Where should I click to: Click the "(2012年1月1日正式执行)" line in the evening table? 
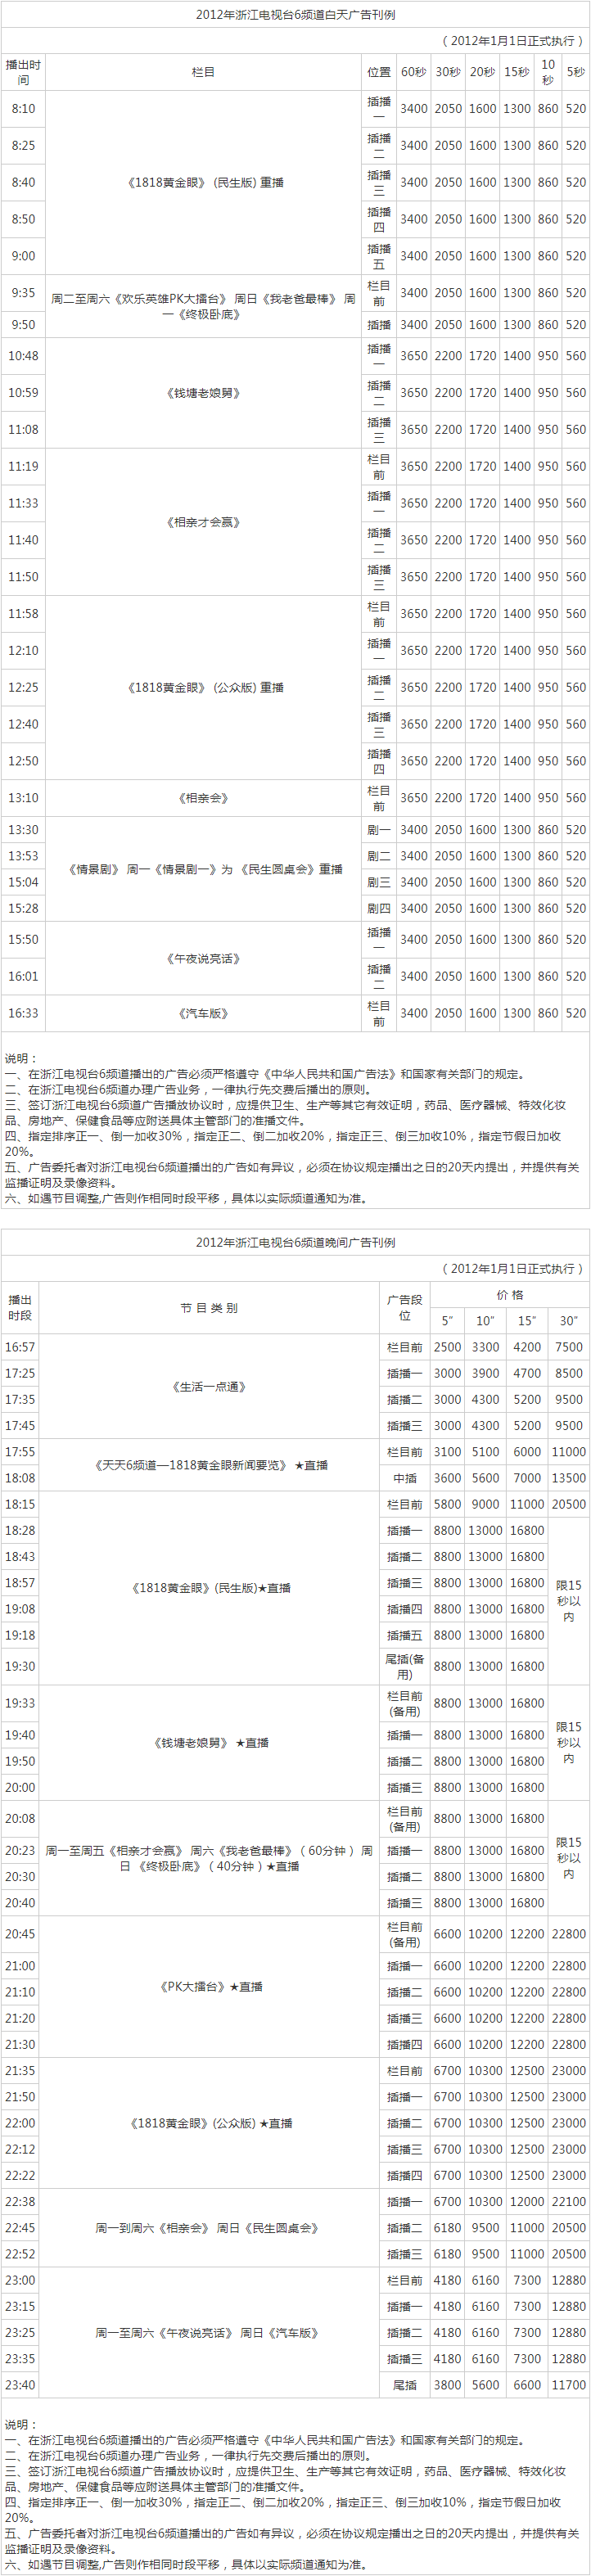(x=513, y=1268)
